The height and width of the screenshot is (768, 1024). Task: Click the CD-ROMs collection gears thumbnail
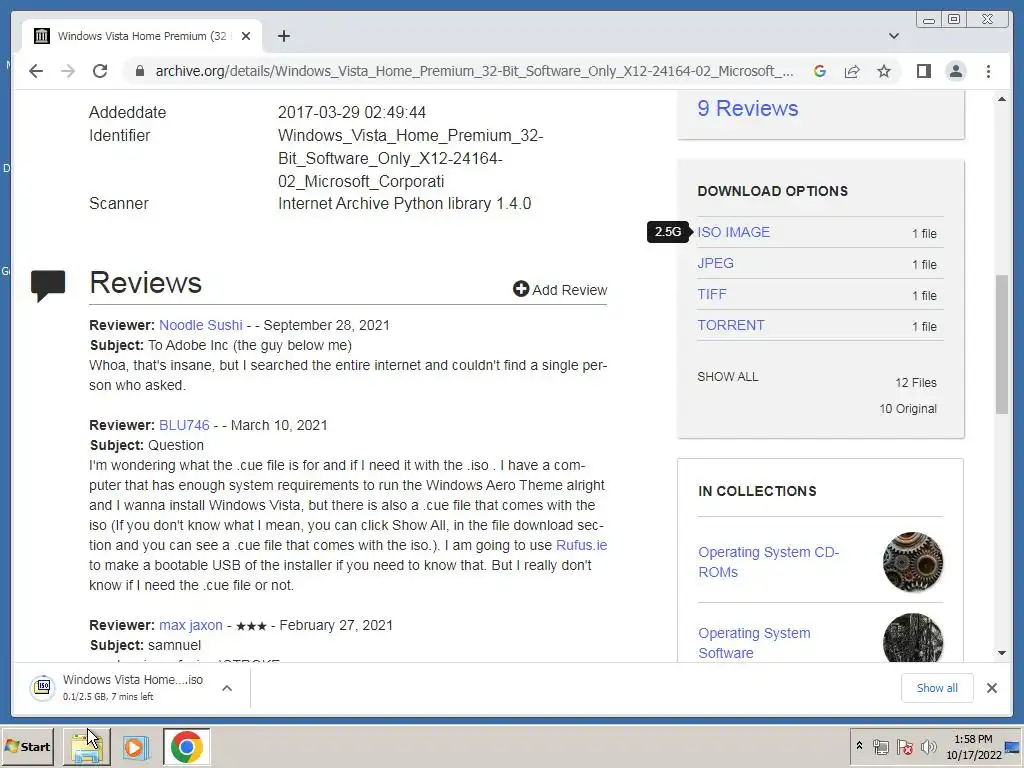coord(912,562)
